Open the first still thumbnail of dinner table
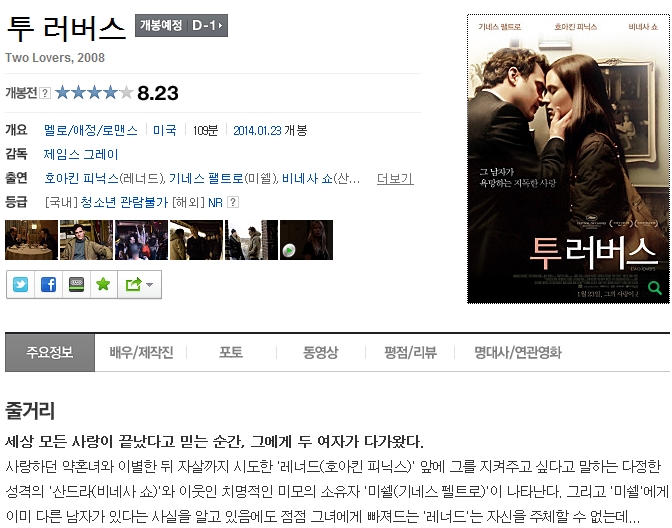The image size is (672, 528). pos(31,240)
